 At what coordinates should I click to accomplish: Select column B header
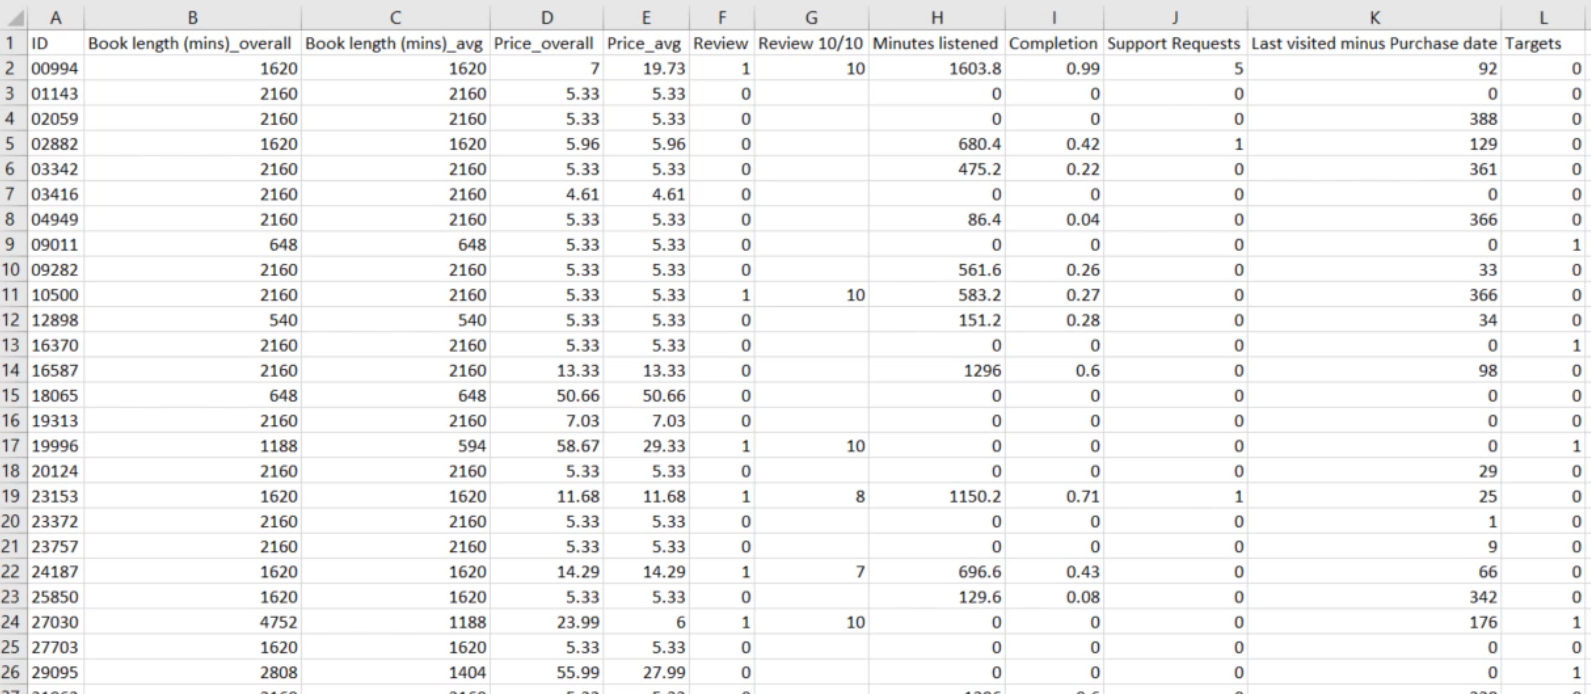pyautogui.click(x=192, y=17)
